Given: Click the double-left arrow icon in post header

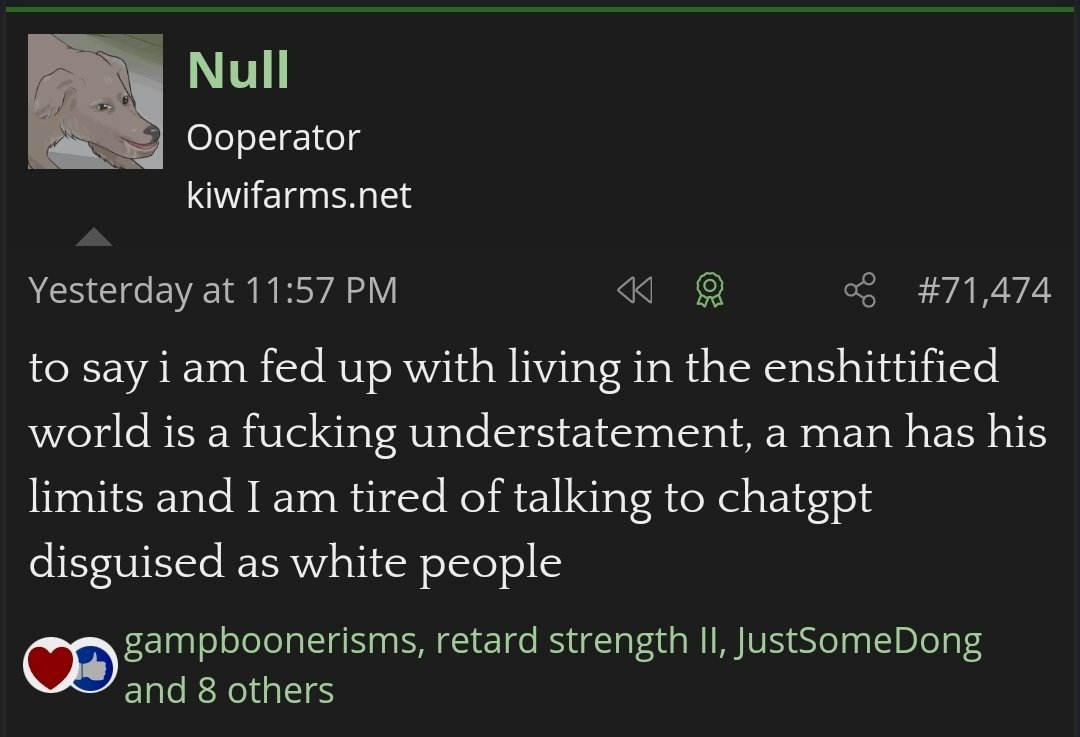Looking at the screenshot, I should click(x=634, y=291).
